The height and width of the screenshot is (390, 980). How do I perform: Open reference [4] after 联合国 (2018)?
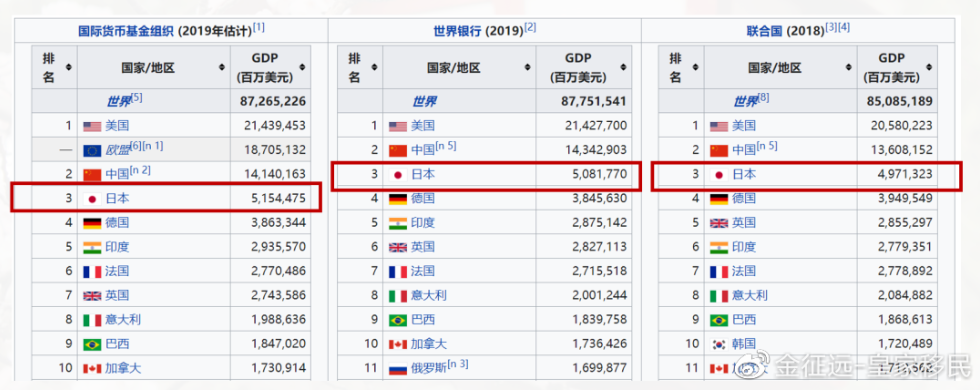point(844,28)
